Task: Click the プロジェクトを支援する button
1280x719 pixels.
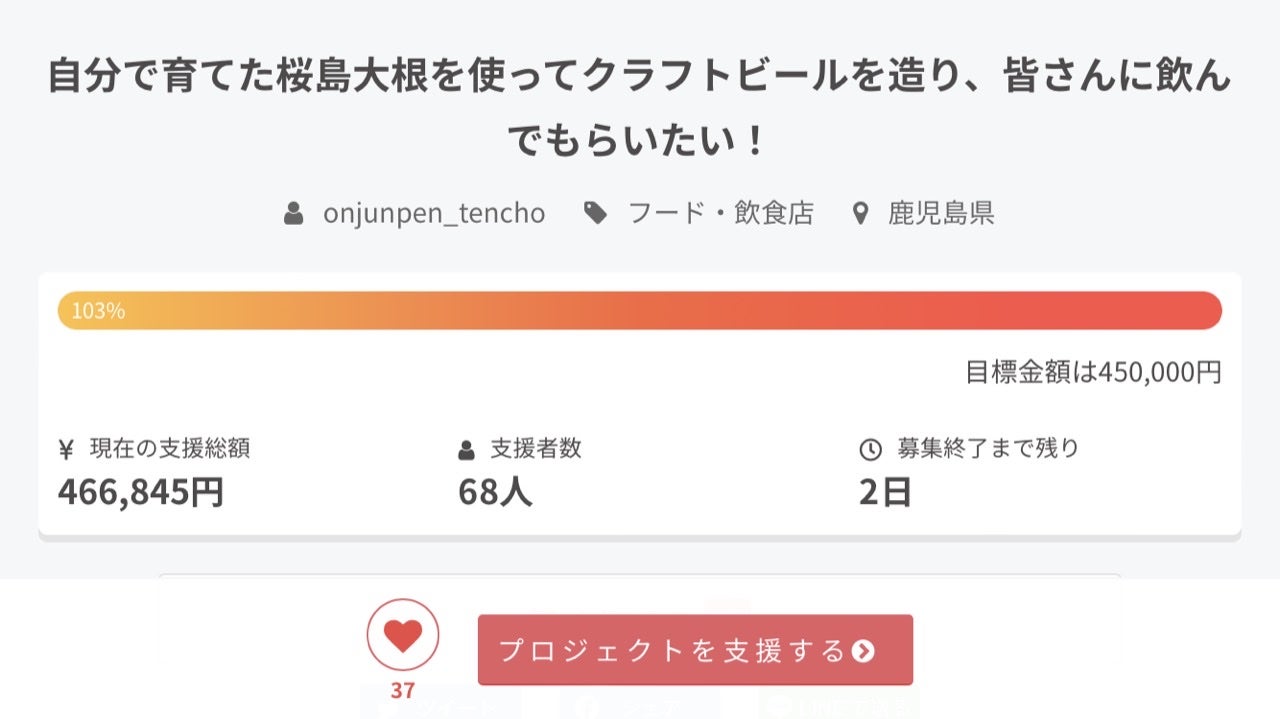Action: [695, 650]
